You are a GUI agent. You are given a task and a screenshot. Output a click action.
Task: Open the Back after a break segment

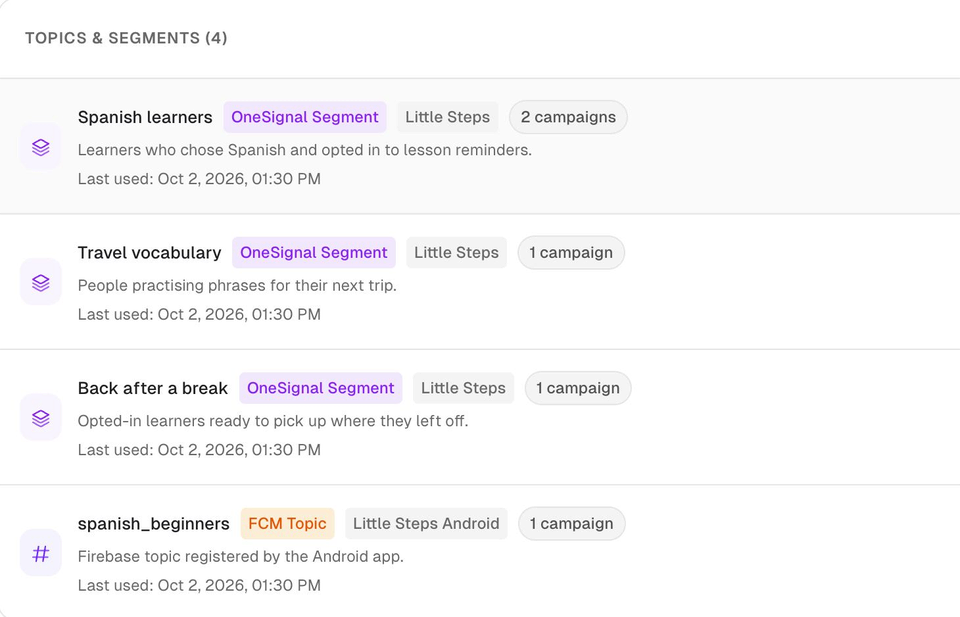coord(152,388)
